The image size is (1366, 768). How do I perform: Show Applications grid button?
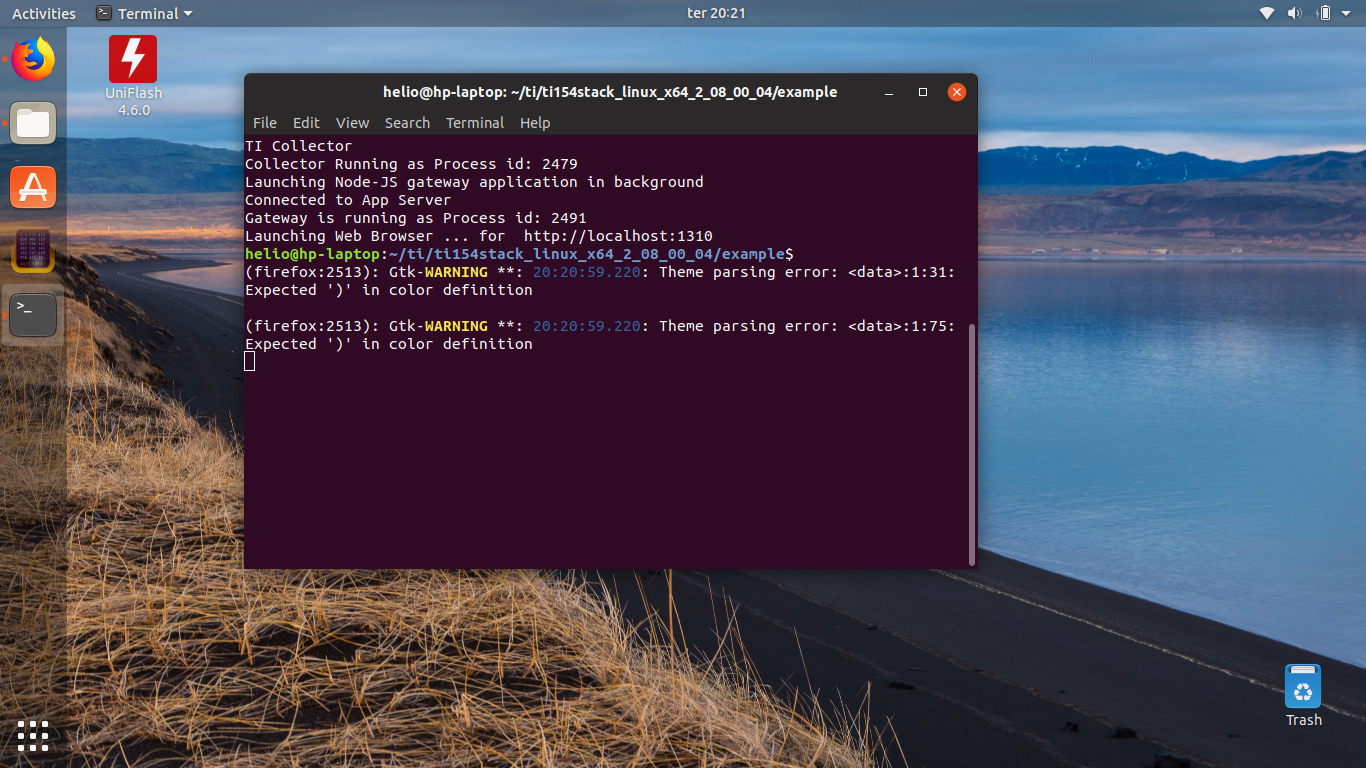[x=33, y=736]
